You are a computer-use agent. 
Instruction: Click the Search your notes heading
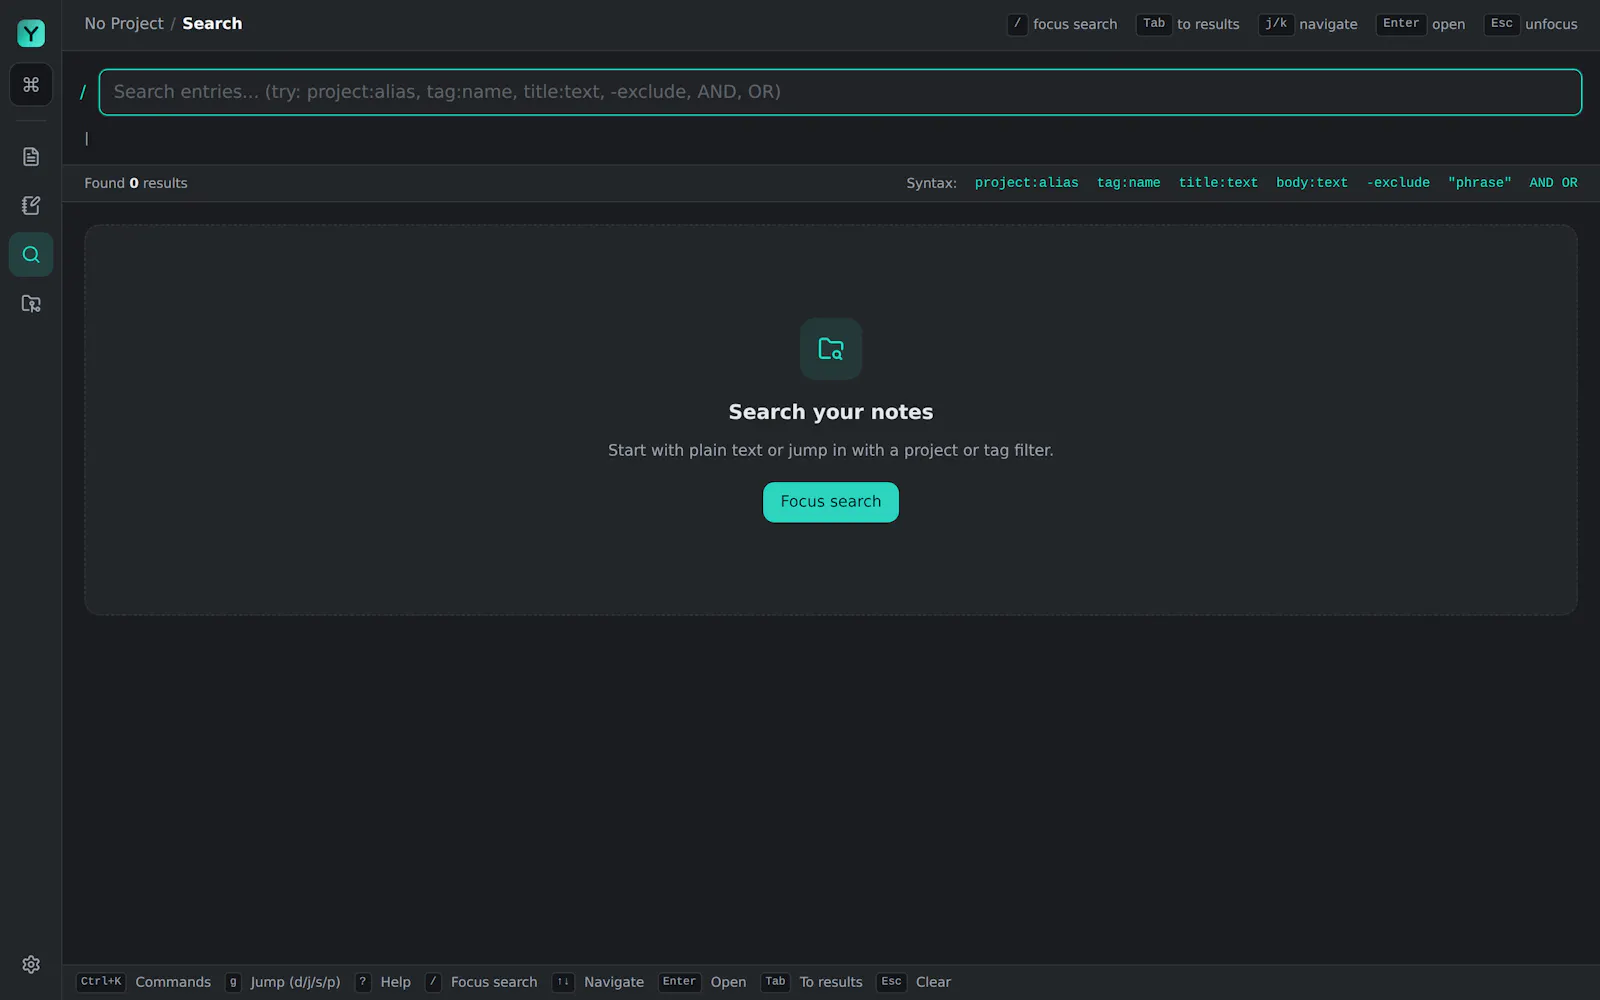click(831, 412)
